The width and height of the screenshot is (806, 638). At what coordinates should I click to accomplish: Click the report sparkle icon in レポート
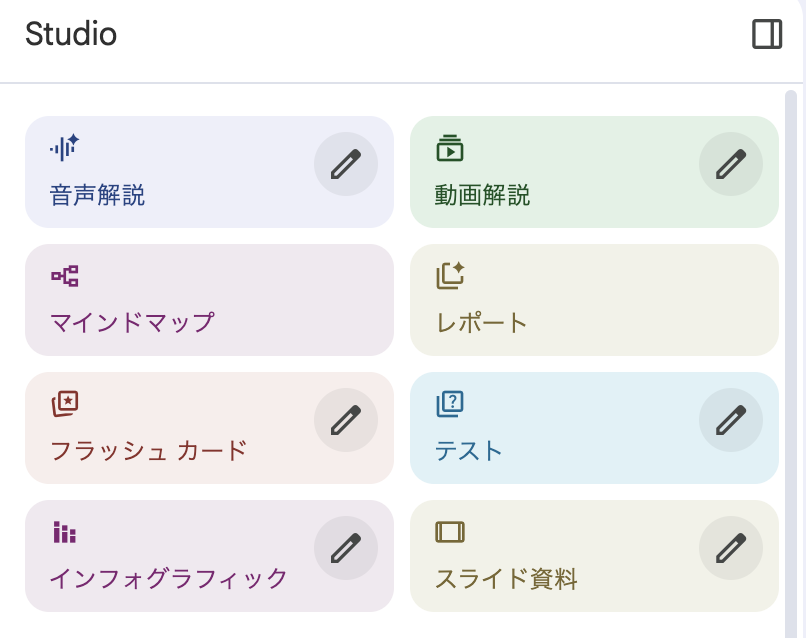(450, 276)
